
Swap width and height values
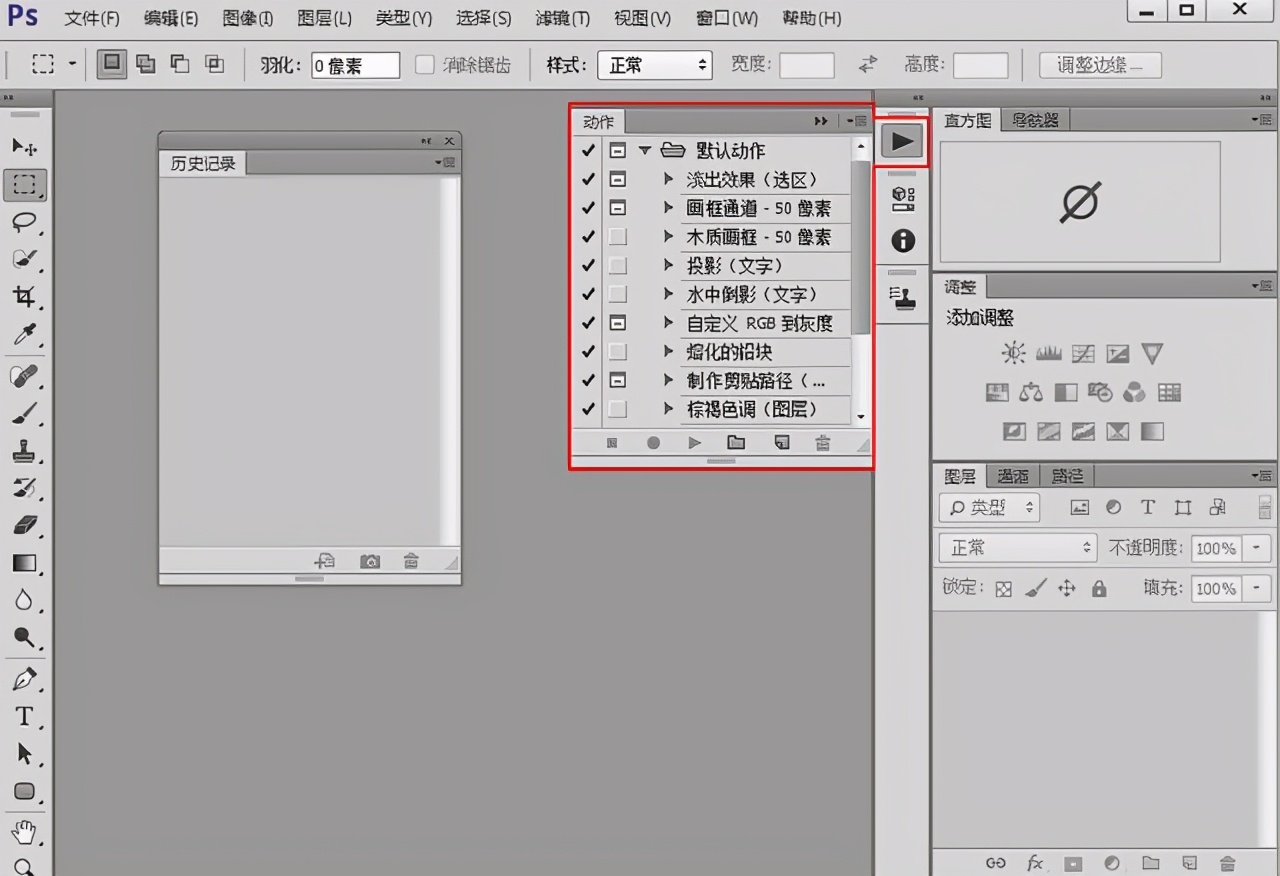(x=868, y=65)
